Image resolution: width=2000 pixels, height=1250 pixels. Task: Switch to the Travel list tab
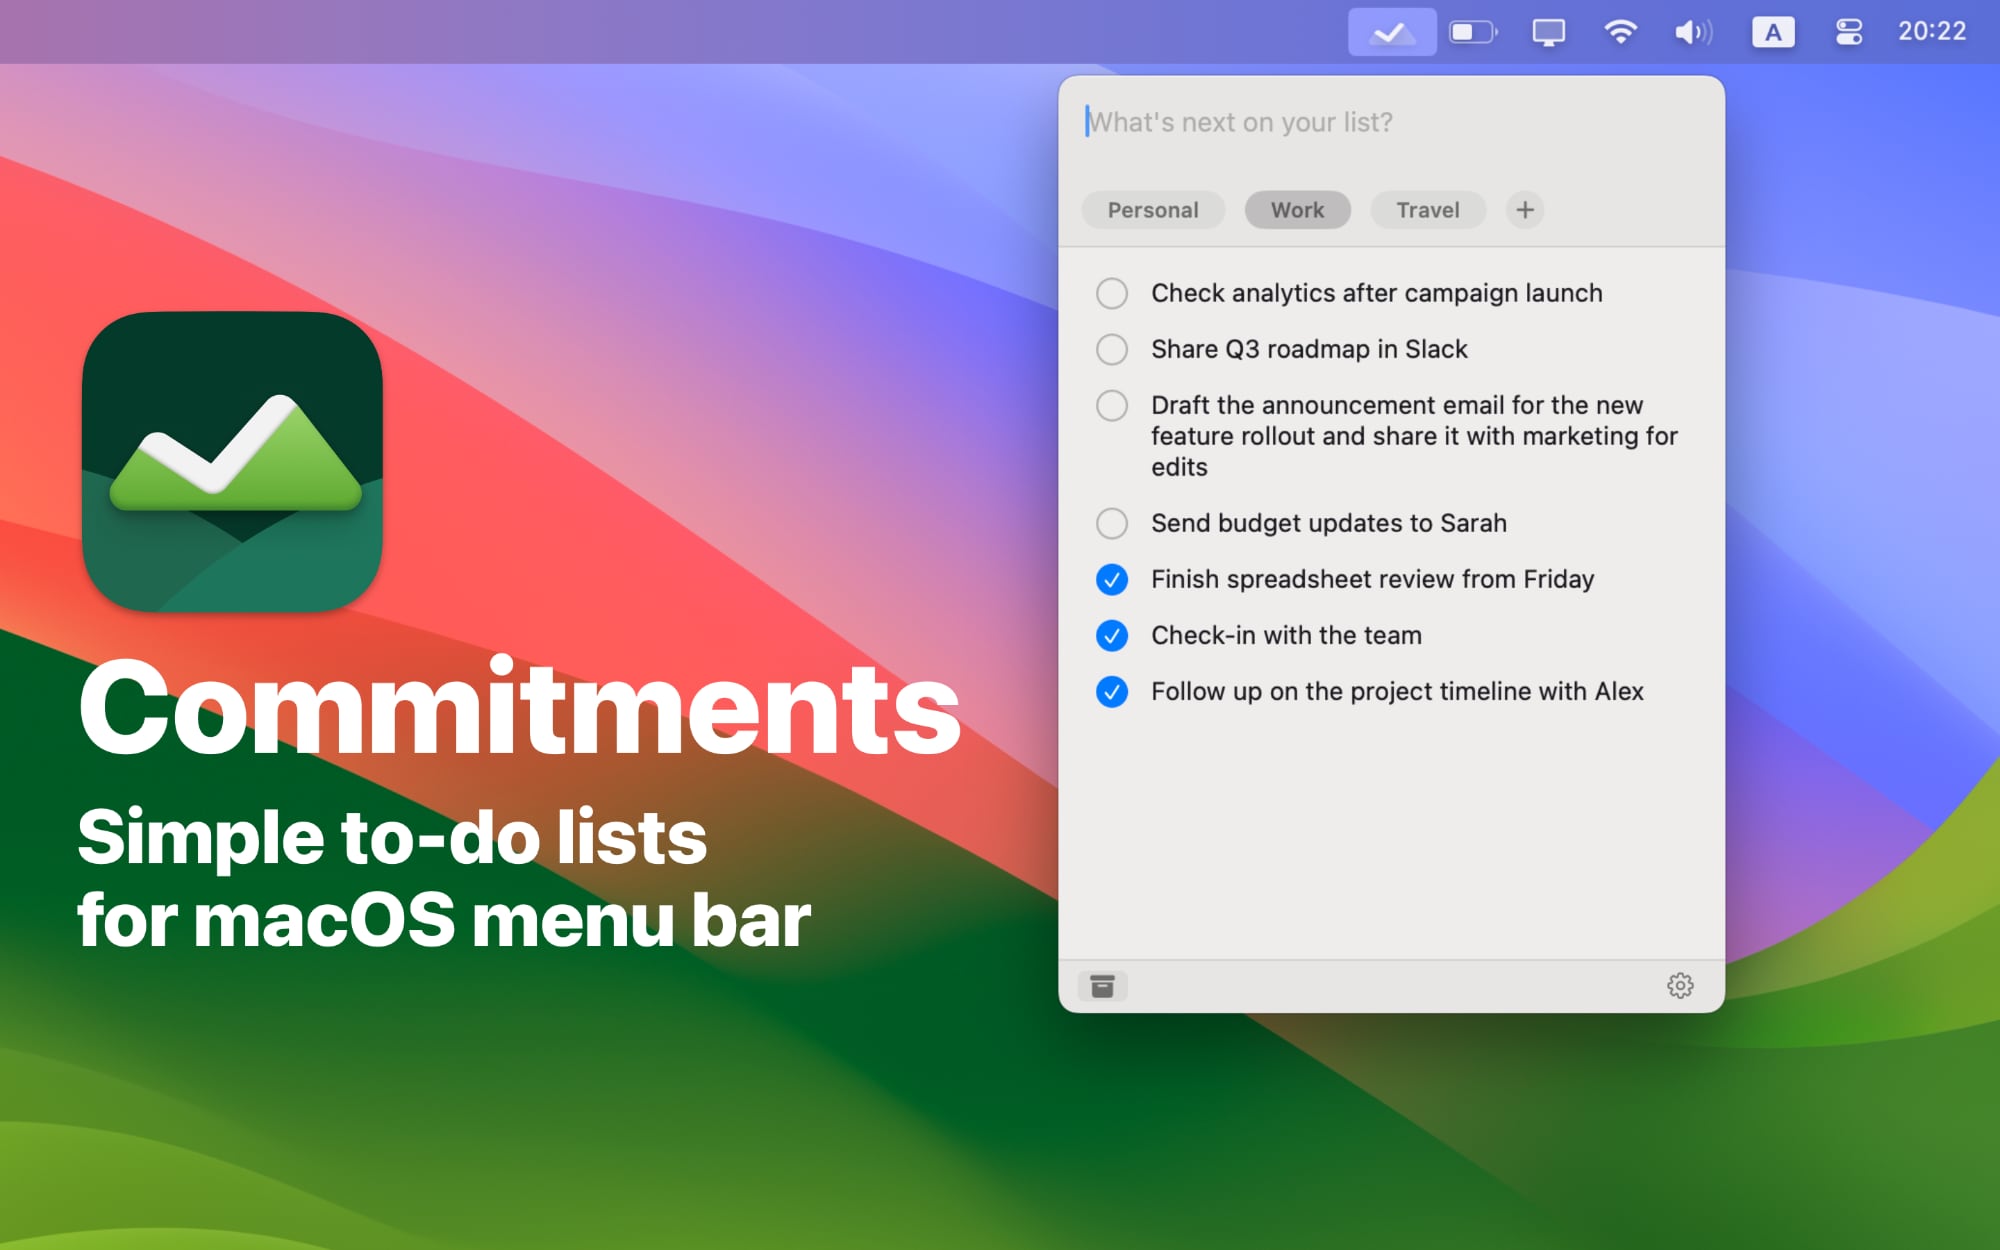click(1427, 210)
